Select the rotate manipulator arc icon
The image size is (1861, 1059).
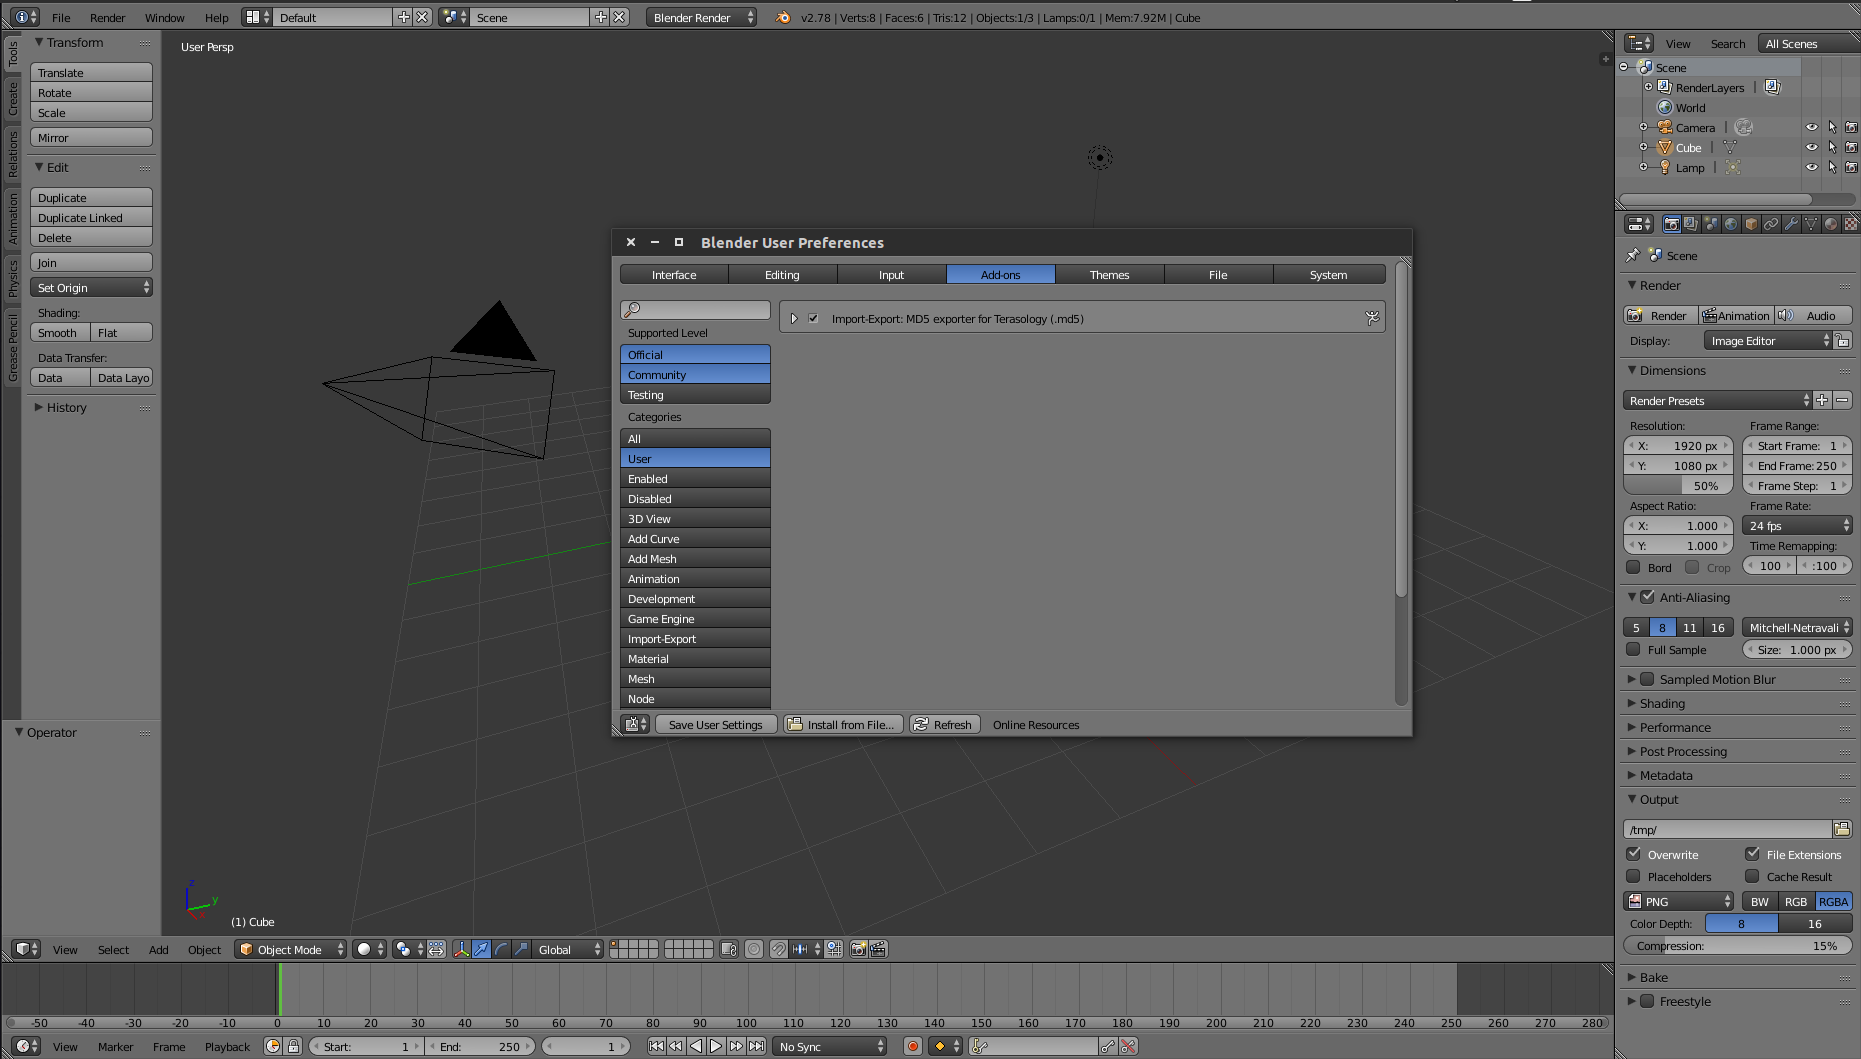click(501, 949)
